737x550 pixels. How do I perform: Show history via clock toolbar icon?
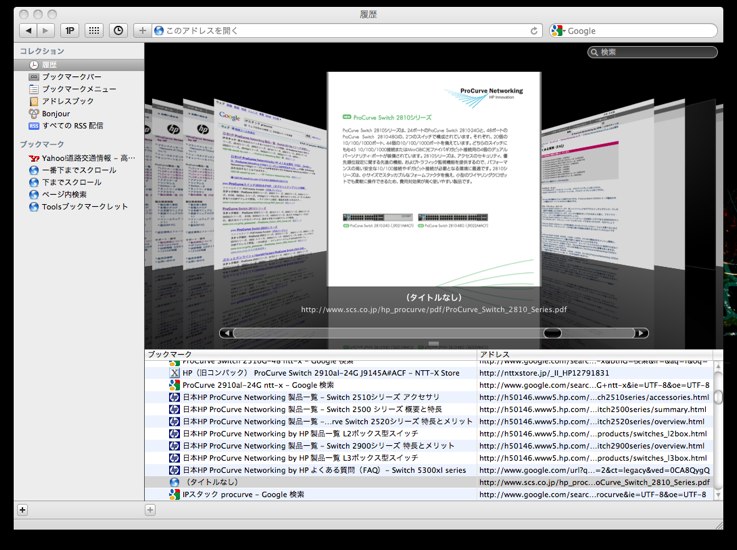click(x=118, y=31)
